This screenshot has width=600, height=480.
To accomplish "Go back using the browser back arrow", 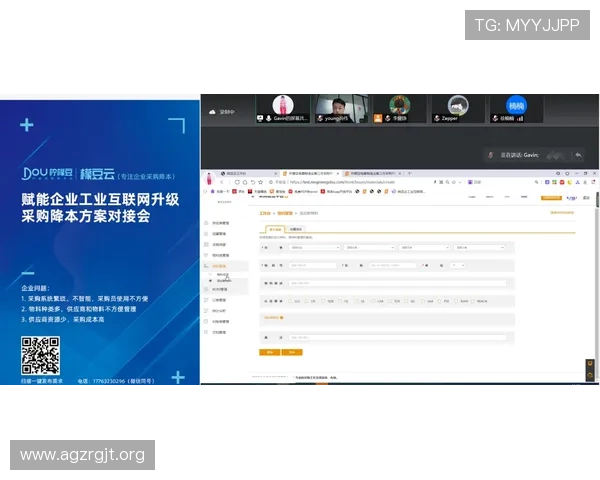I will pyautogui.click(x=222, y=182).
